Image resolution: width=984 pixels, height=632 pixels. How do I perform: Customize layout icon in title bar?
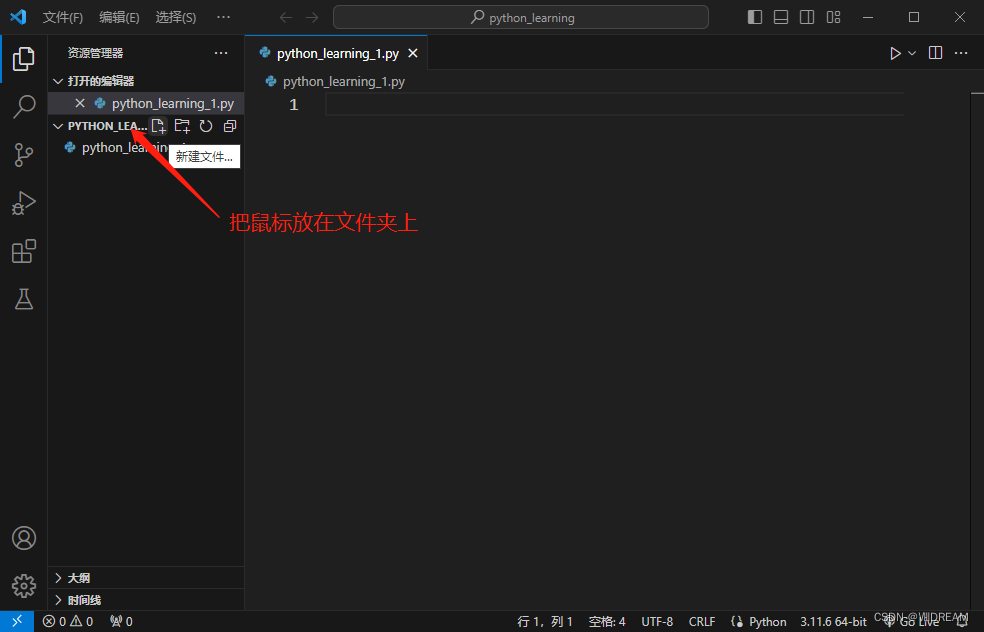833,17
